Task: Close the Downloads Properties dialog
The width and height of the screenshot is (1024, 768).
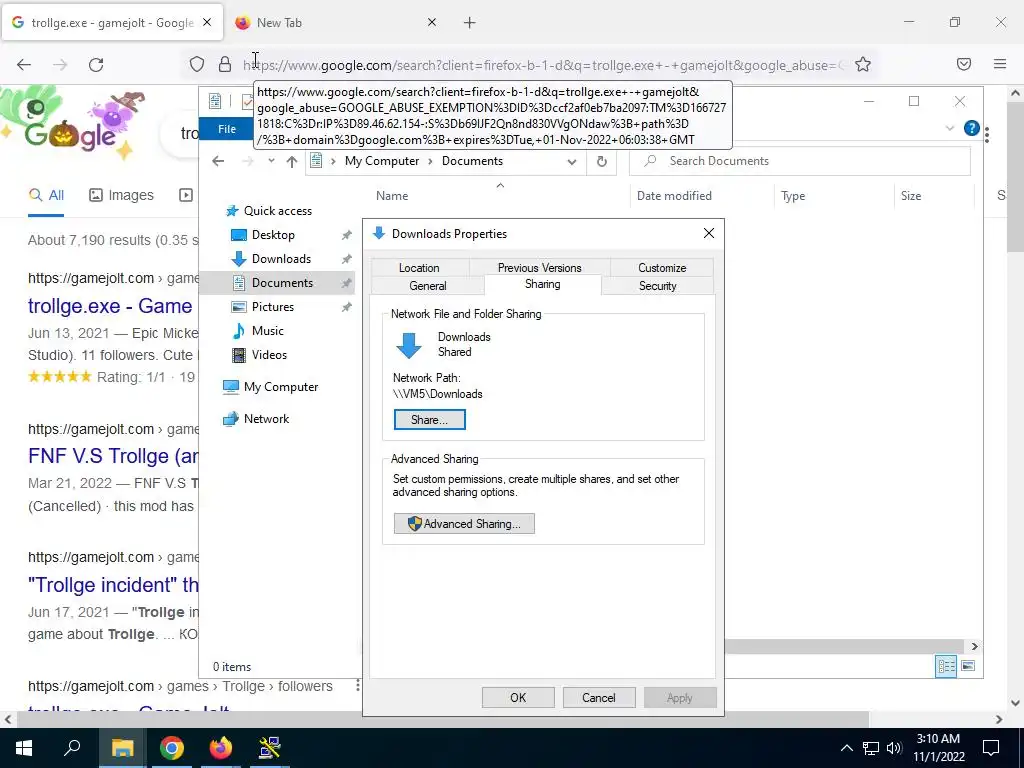Action: click(x=709, y=233)
